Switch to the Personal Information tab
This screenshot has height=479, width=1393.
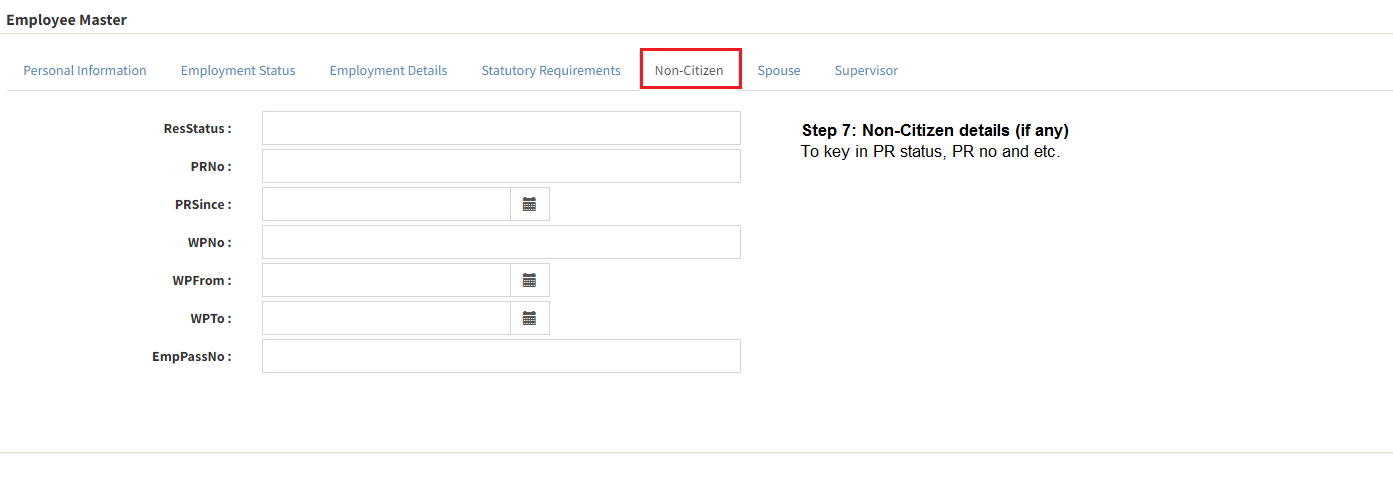click(85, 70)
